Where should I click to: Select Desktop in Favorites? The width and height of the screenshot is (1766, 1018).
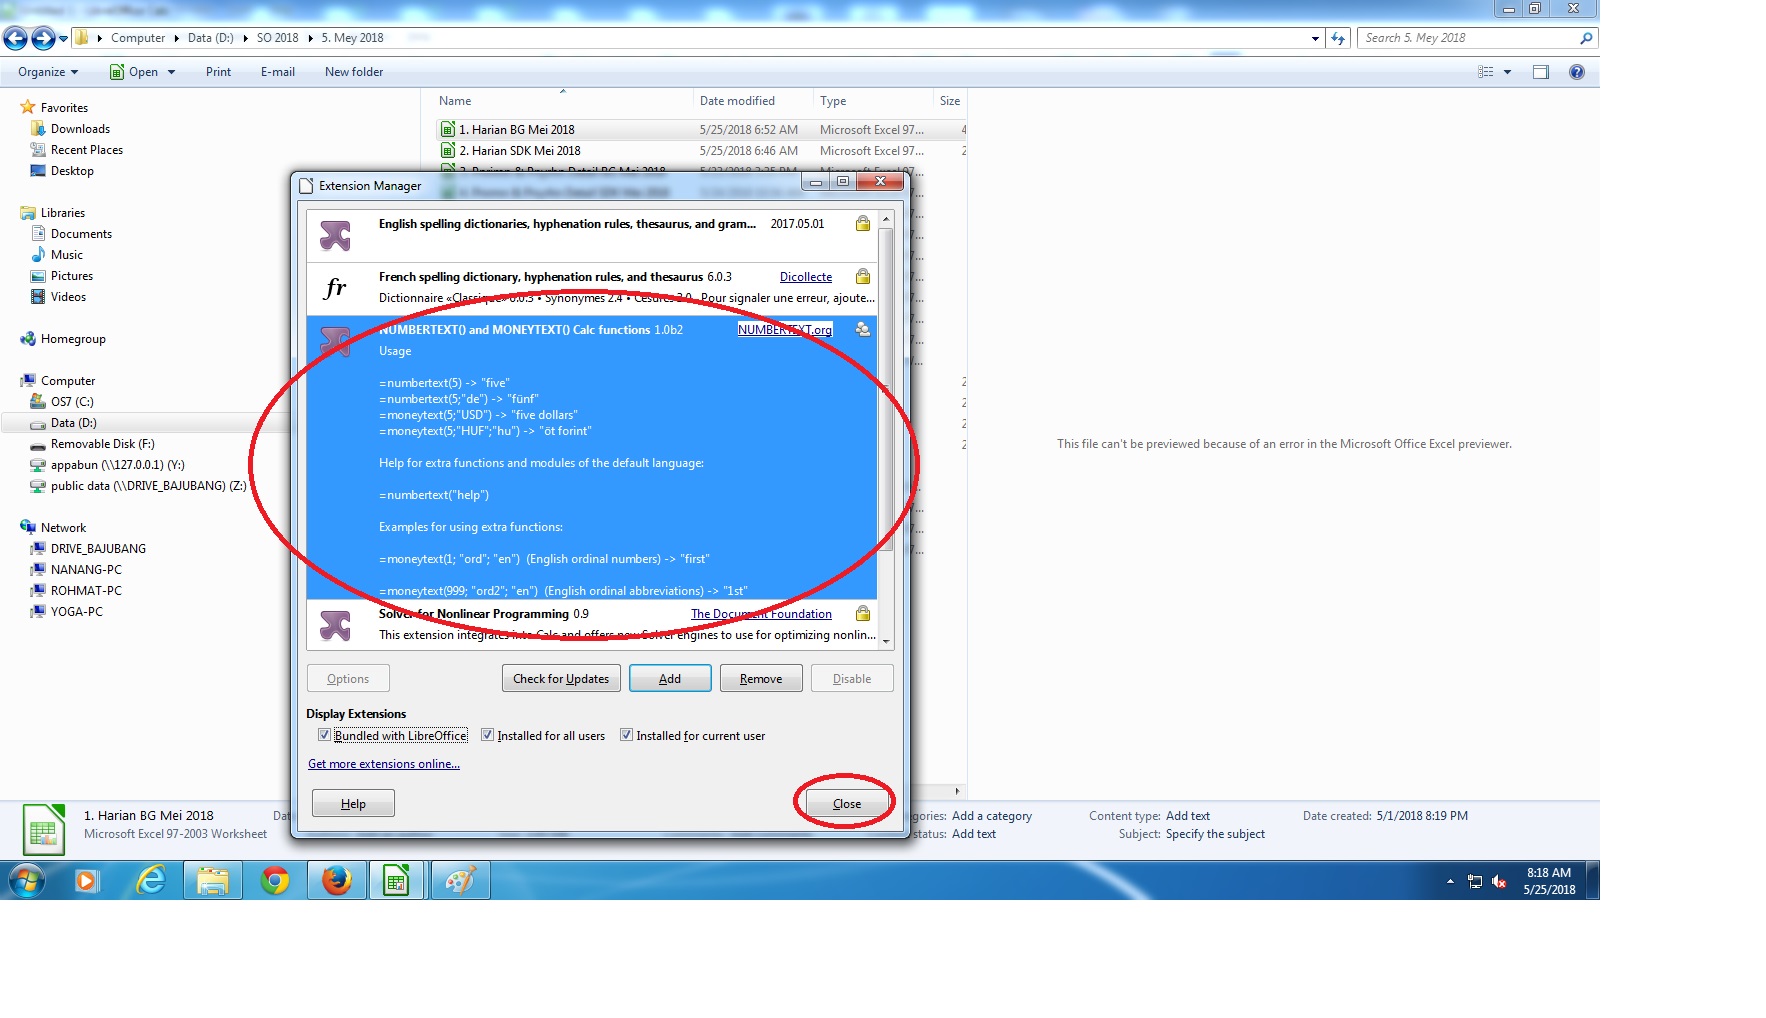(x=72, y=171)
